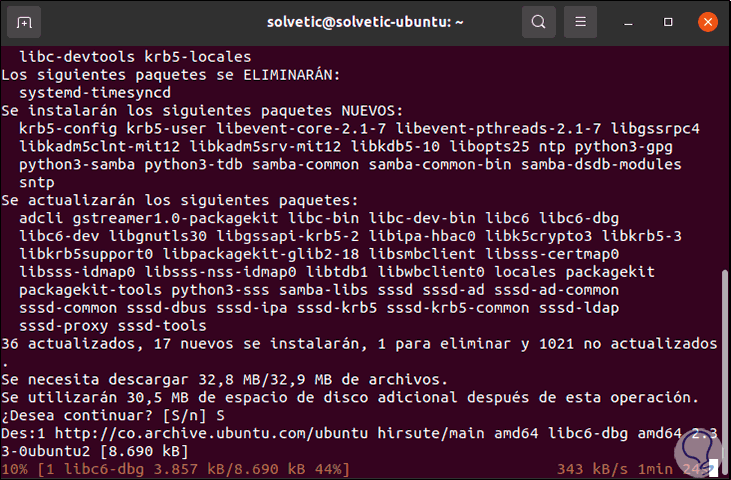
Task: Click the search magnifier icon
Action: tap(539, 21)
